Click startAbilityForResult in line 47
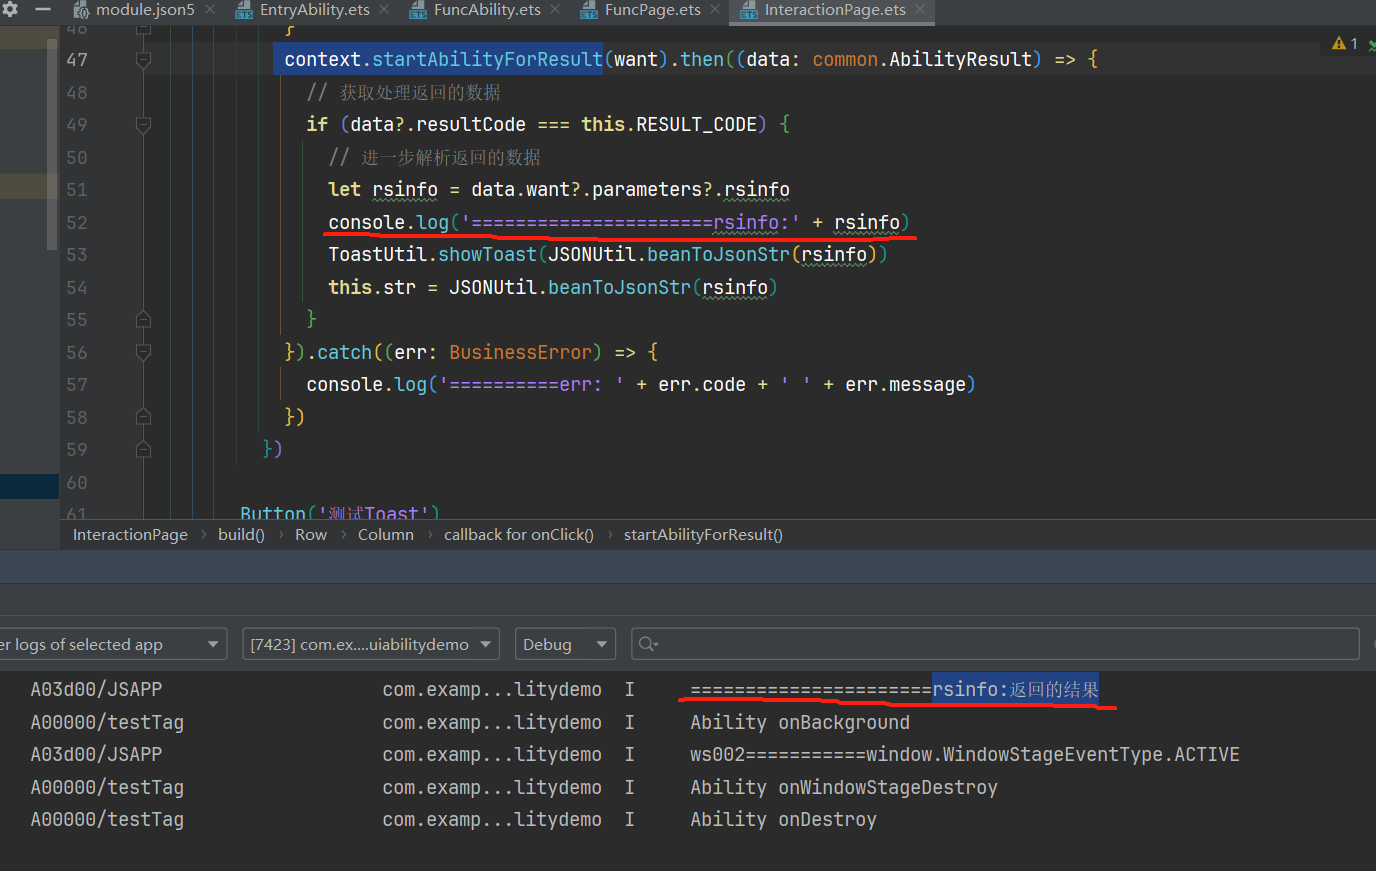This screenshot has width=1376, height=871. [x=487, y=60]
